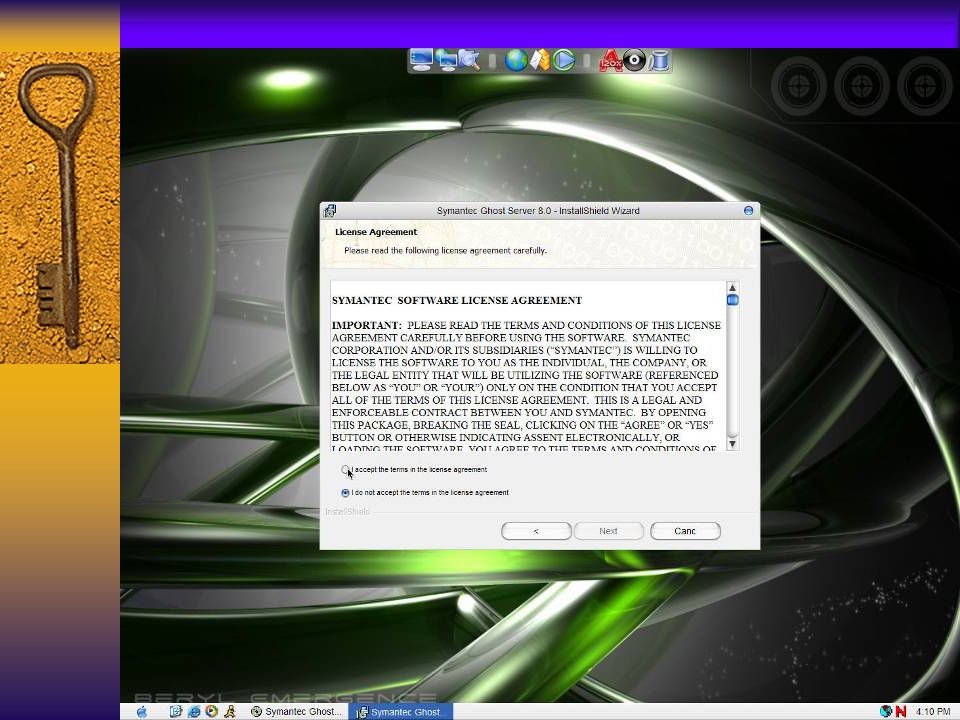The width and height of the screenshot is (960, 720).
Task: Open the network computers dock icon
Action: coord(447,60)
